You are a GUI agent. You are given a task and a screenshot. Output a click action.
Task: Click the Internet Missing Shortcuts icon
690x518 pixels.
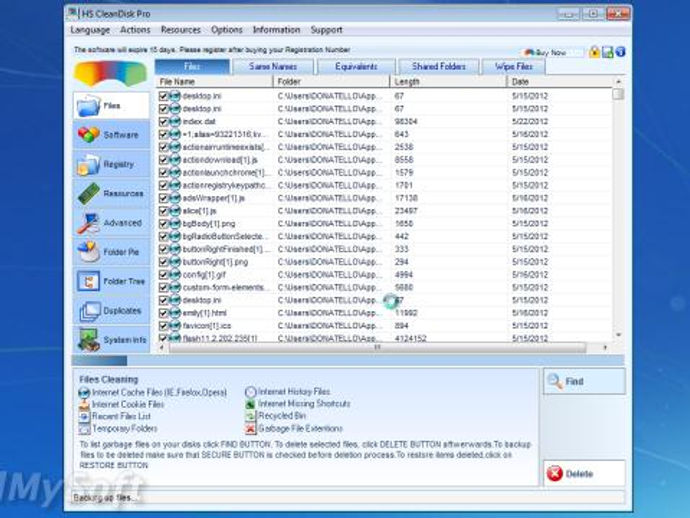pos(250,404)
